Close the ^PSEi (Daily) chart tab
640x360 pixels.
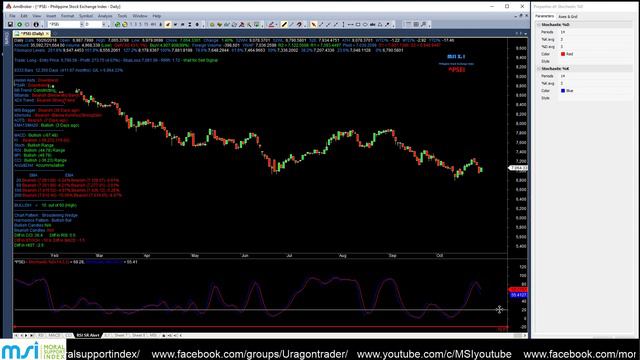tap(48, 33)
